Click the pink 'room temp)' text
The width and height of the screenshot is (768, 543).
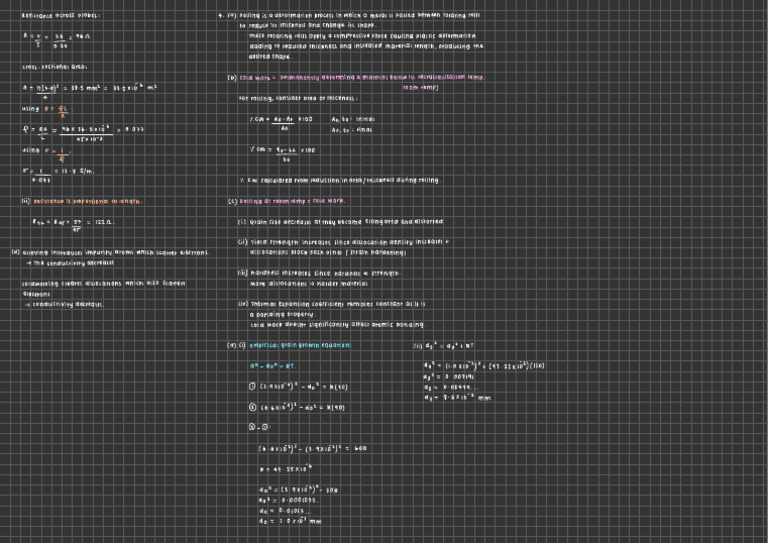420,88
